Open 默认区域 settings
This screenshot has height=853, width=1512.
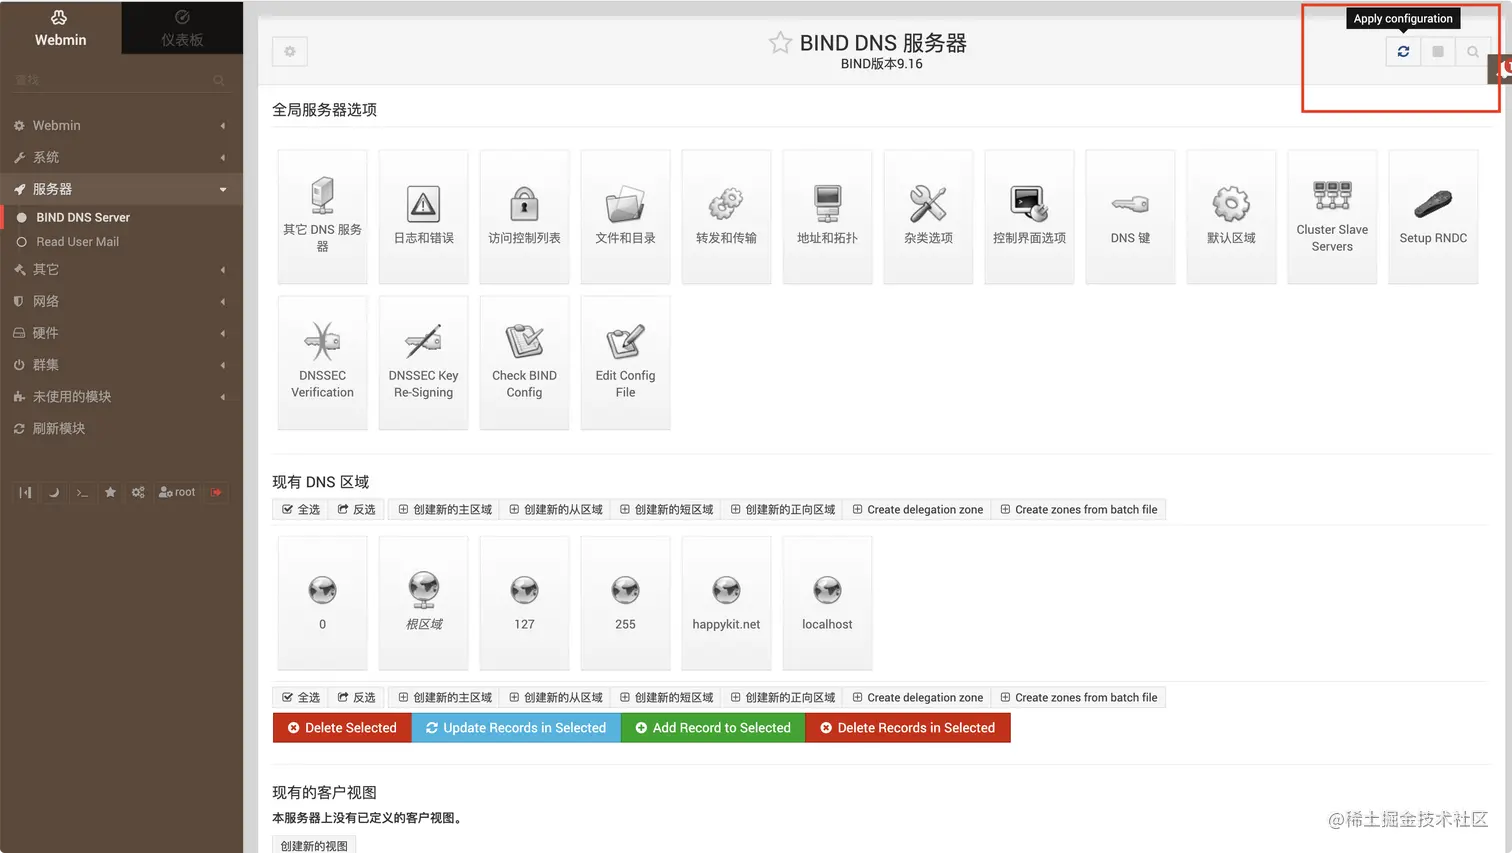(1231, 216)
